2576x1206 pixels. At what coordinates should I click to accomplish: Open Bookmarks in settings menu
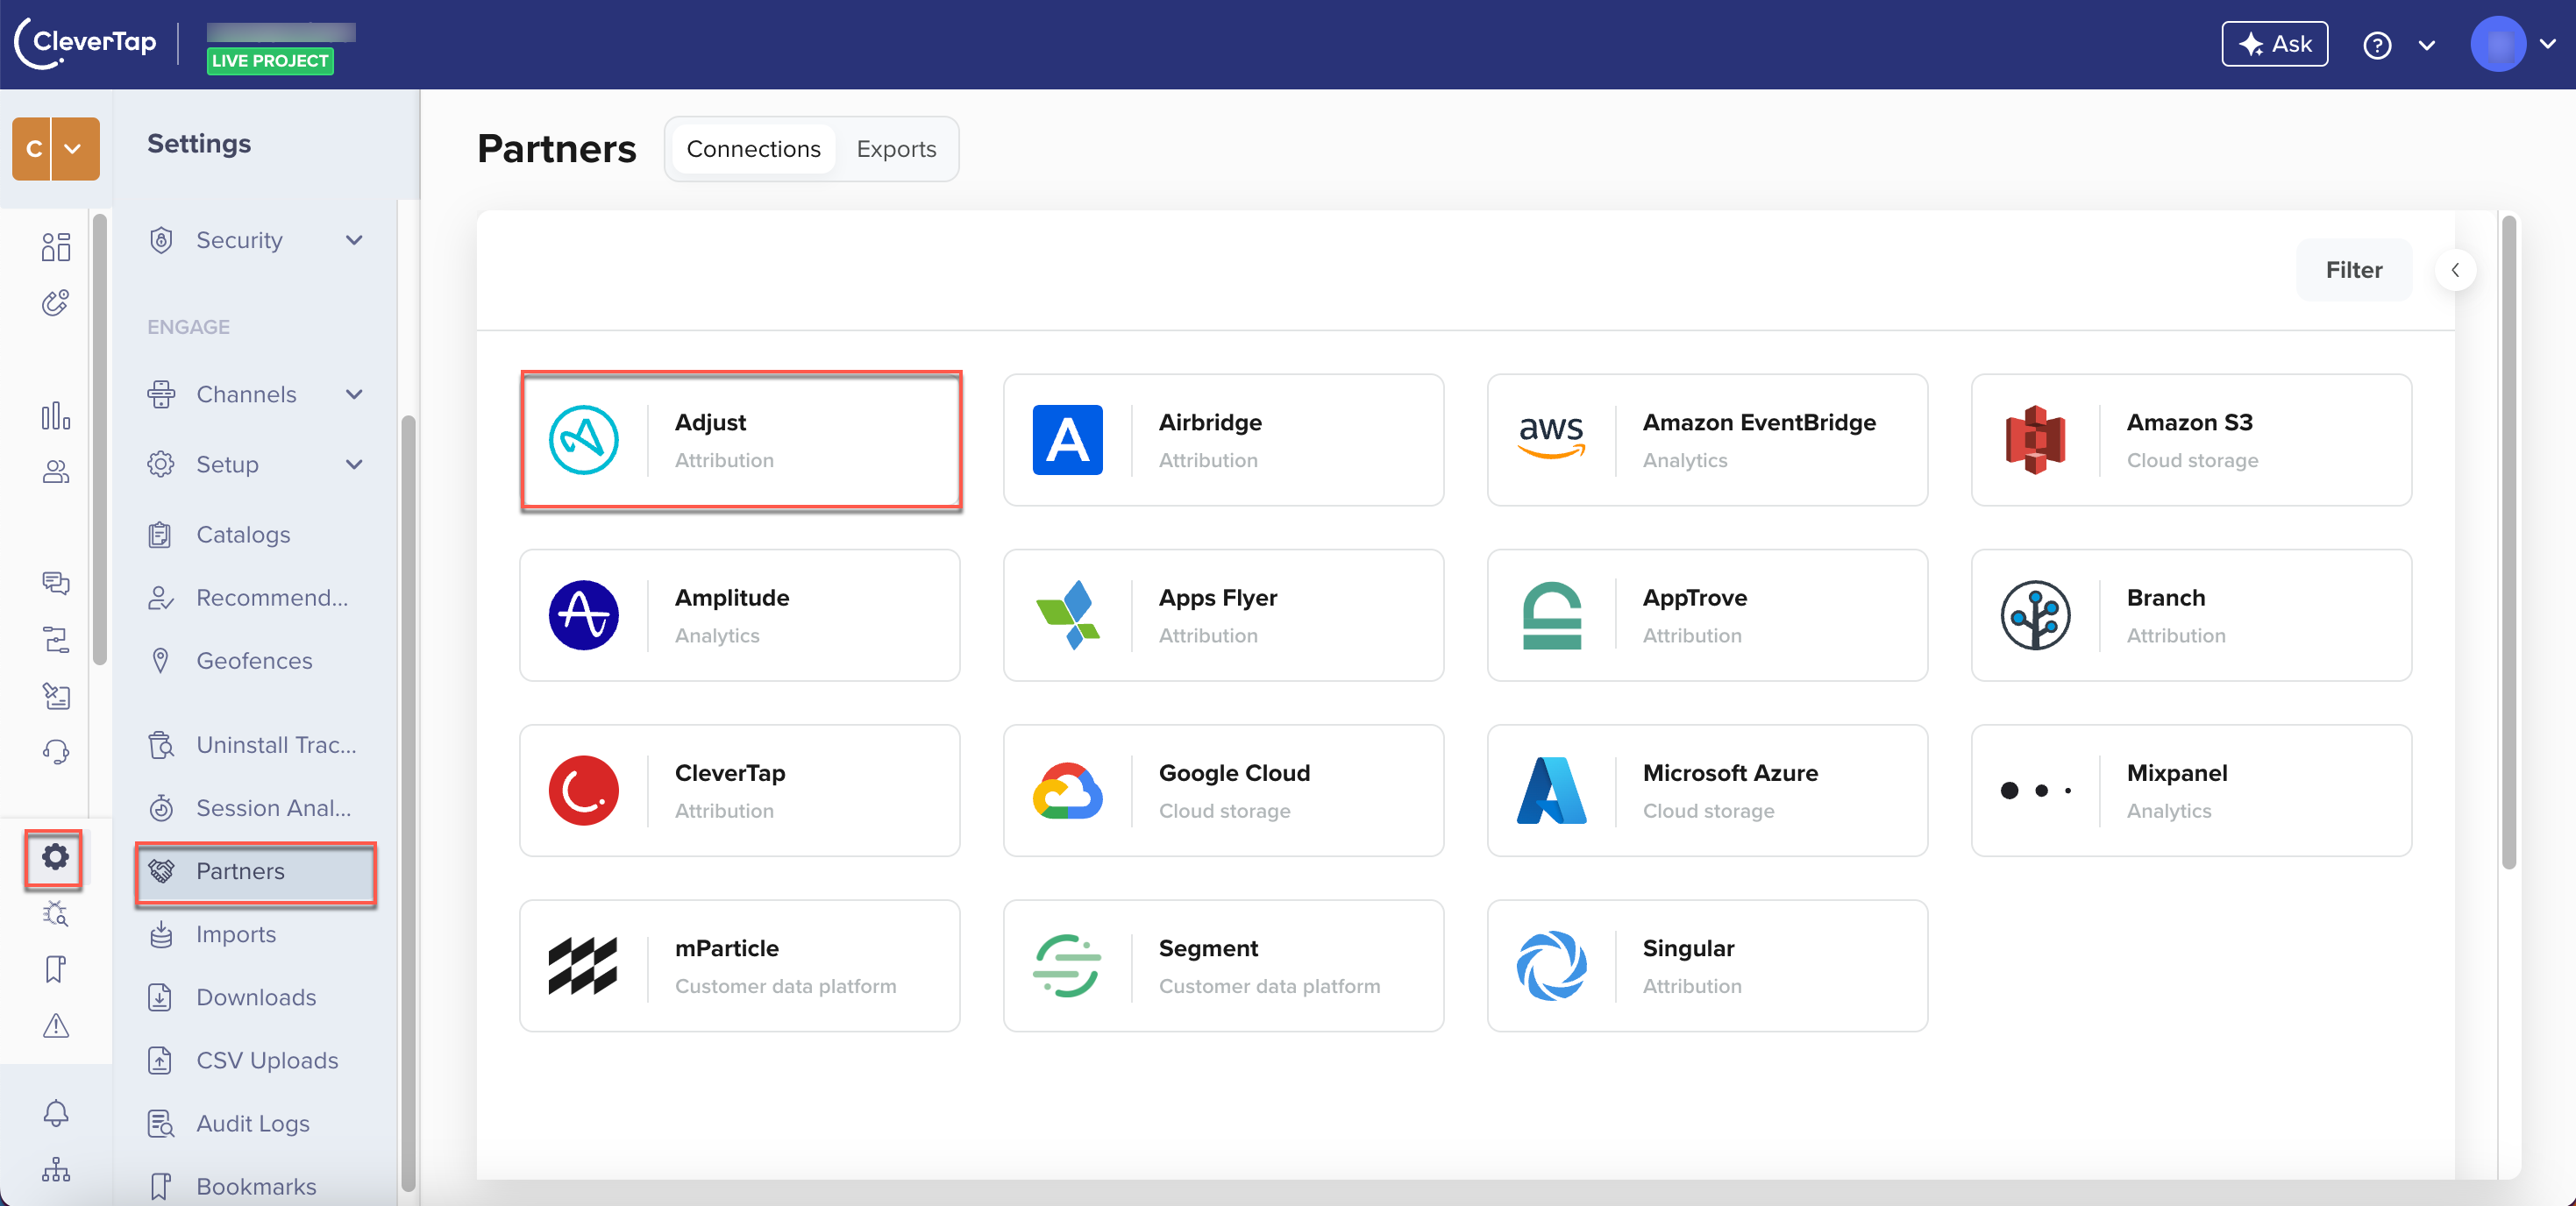coord(255,1186)
